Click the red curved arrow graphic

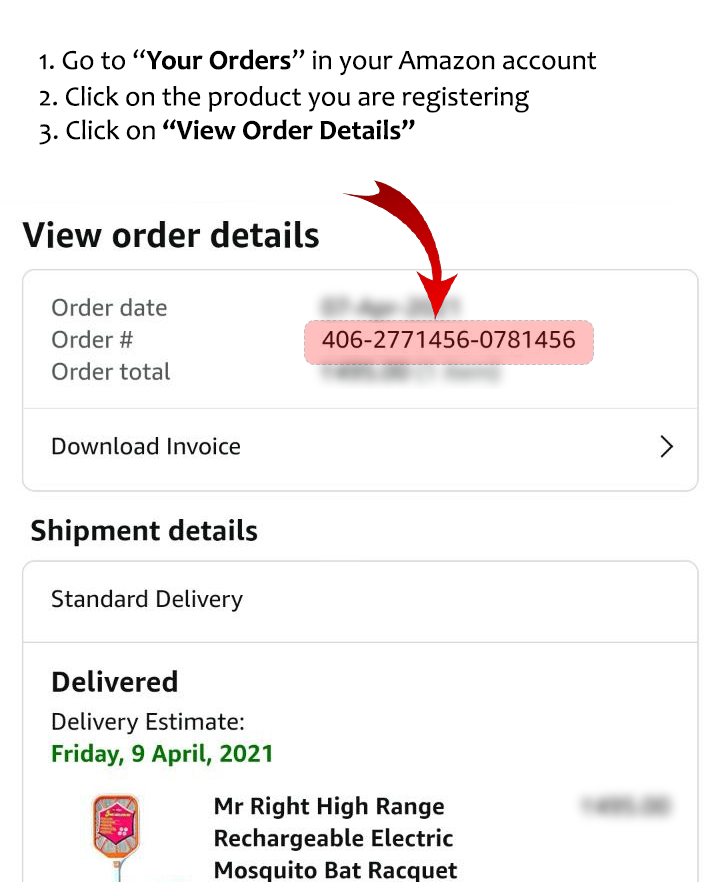tap(407, 248)
